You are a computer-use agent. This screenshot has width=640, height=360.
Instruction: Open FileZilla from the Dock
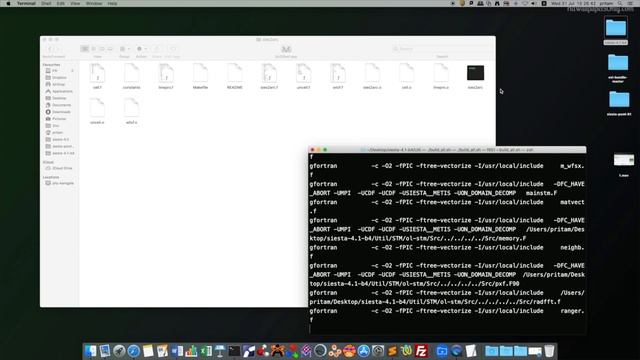(x=421, y=351)
